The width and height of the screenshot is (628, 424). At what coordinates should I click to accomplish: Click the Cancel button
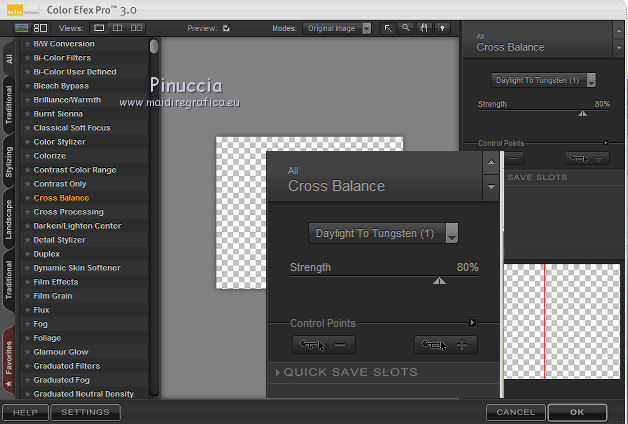coord(515,411)
